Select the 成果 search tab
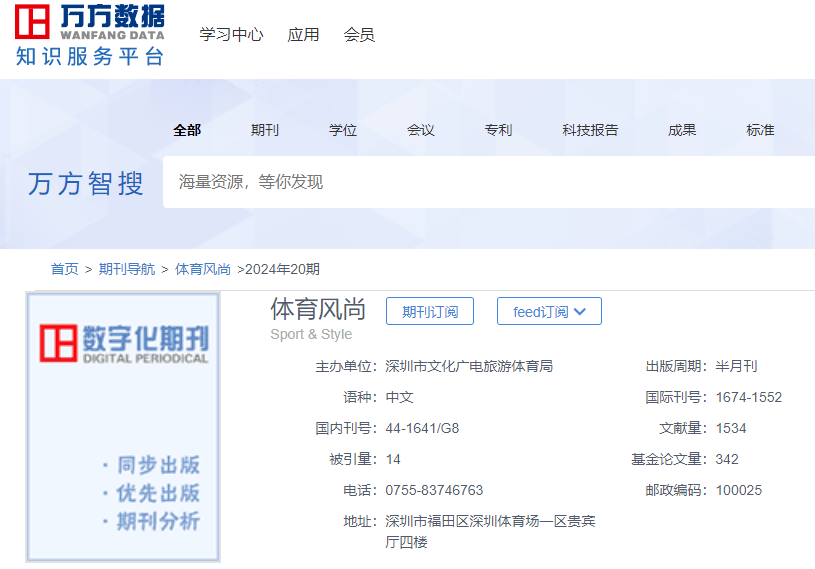The width and height of the screenshot is (815, 569). tap(682, 130)
